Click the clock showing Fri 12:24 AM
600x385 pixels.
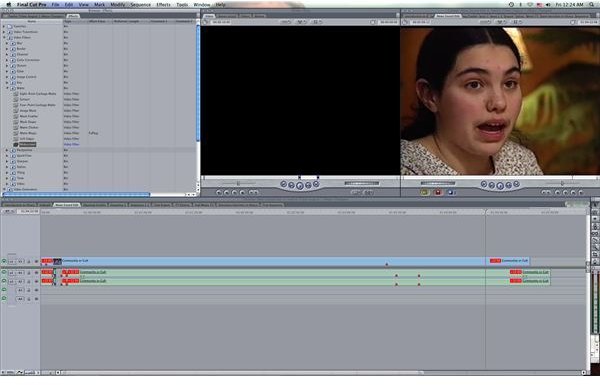pos(569,5)
